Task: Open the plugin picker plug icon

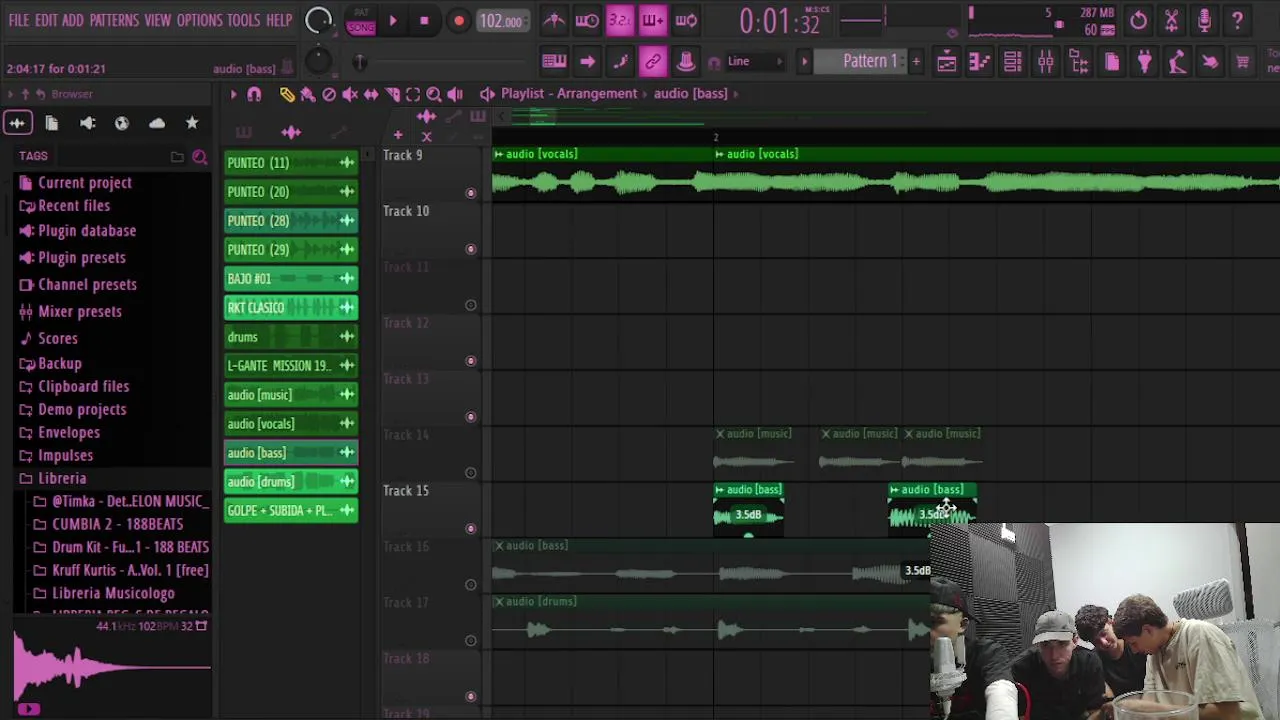Action: point(1144,63)
